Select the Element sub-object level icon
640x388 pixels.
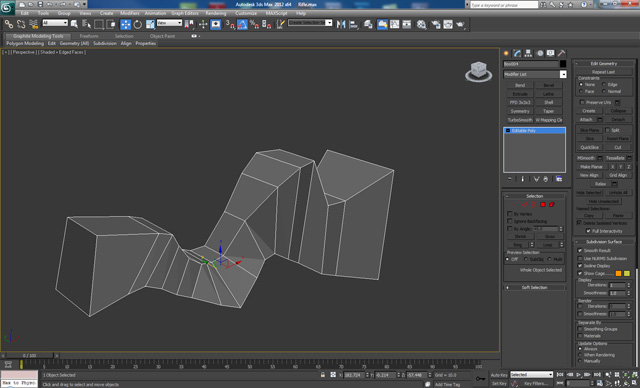point(552,204)
